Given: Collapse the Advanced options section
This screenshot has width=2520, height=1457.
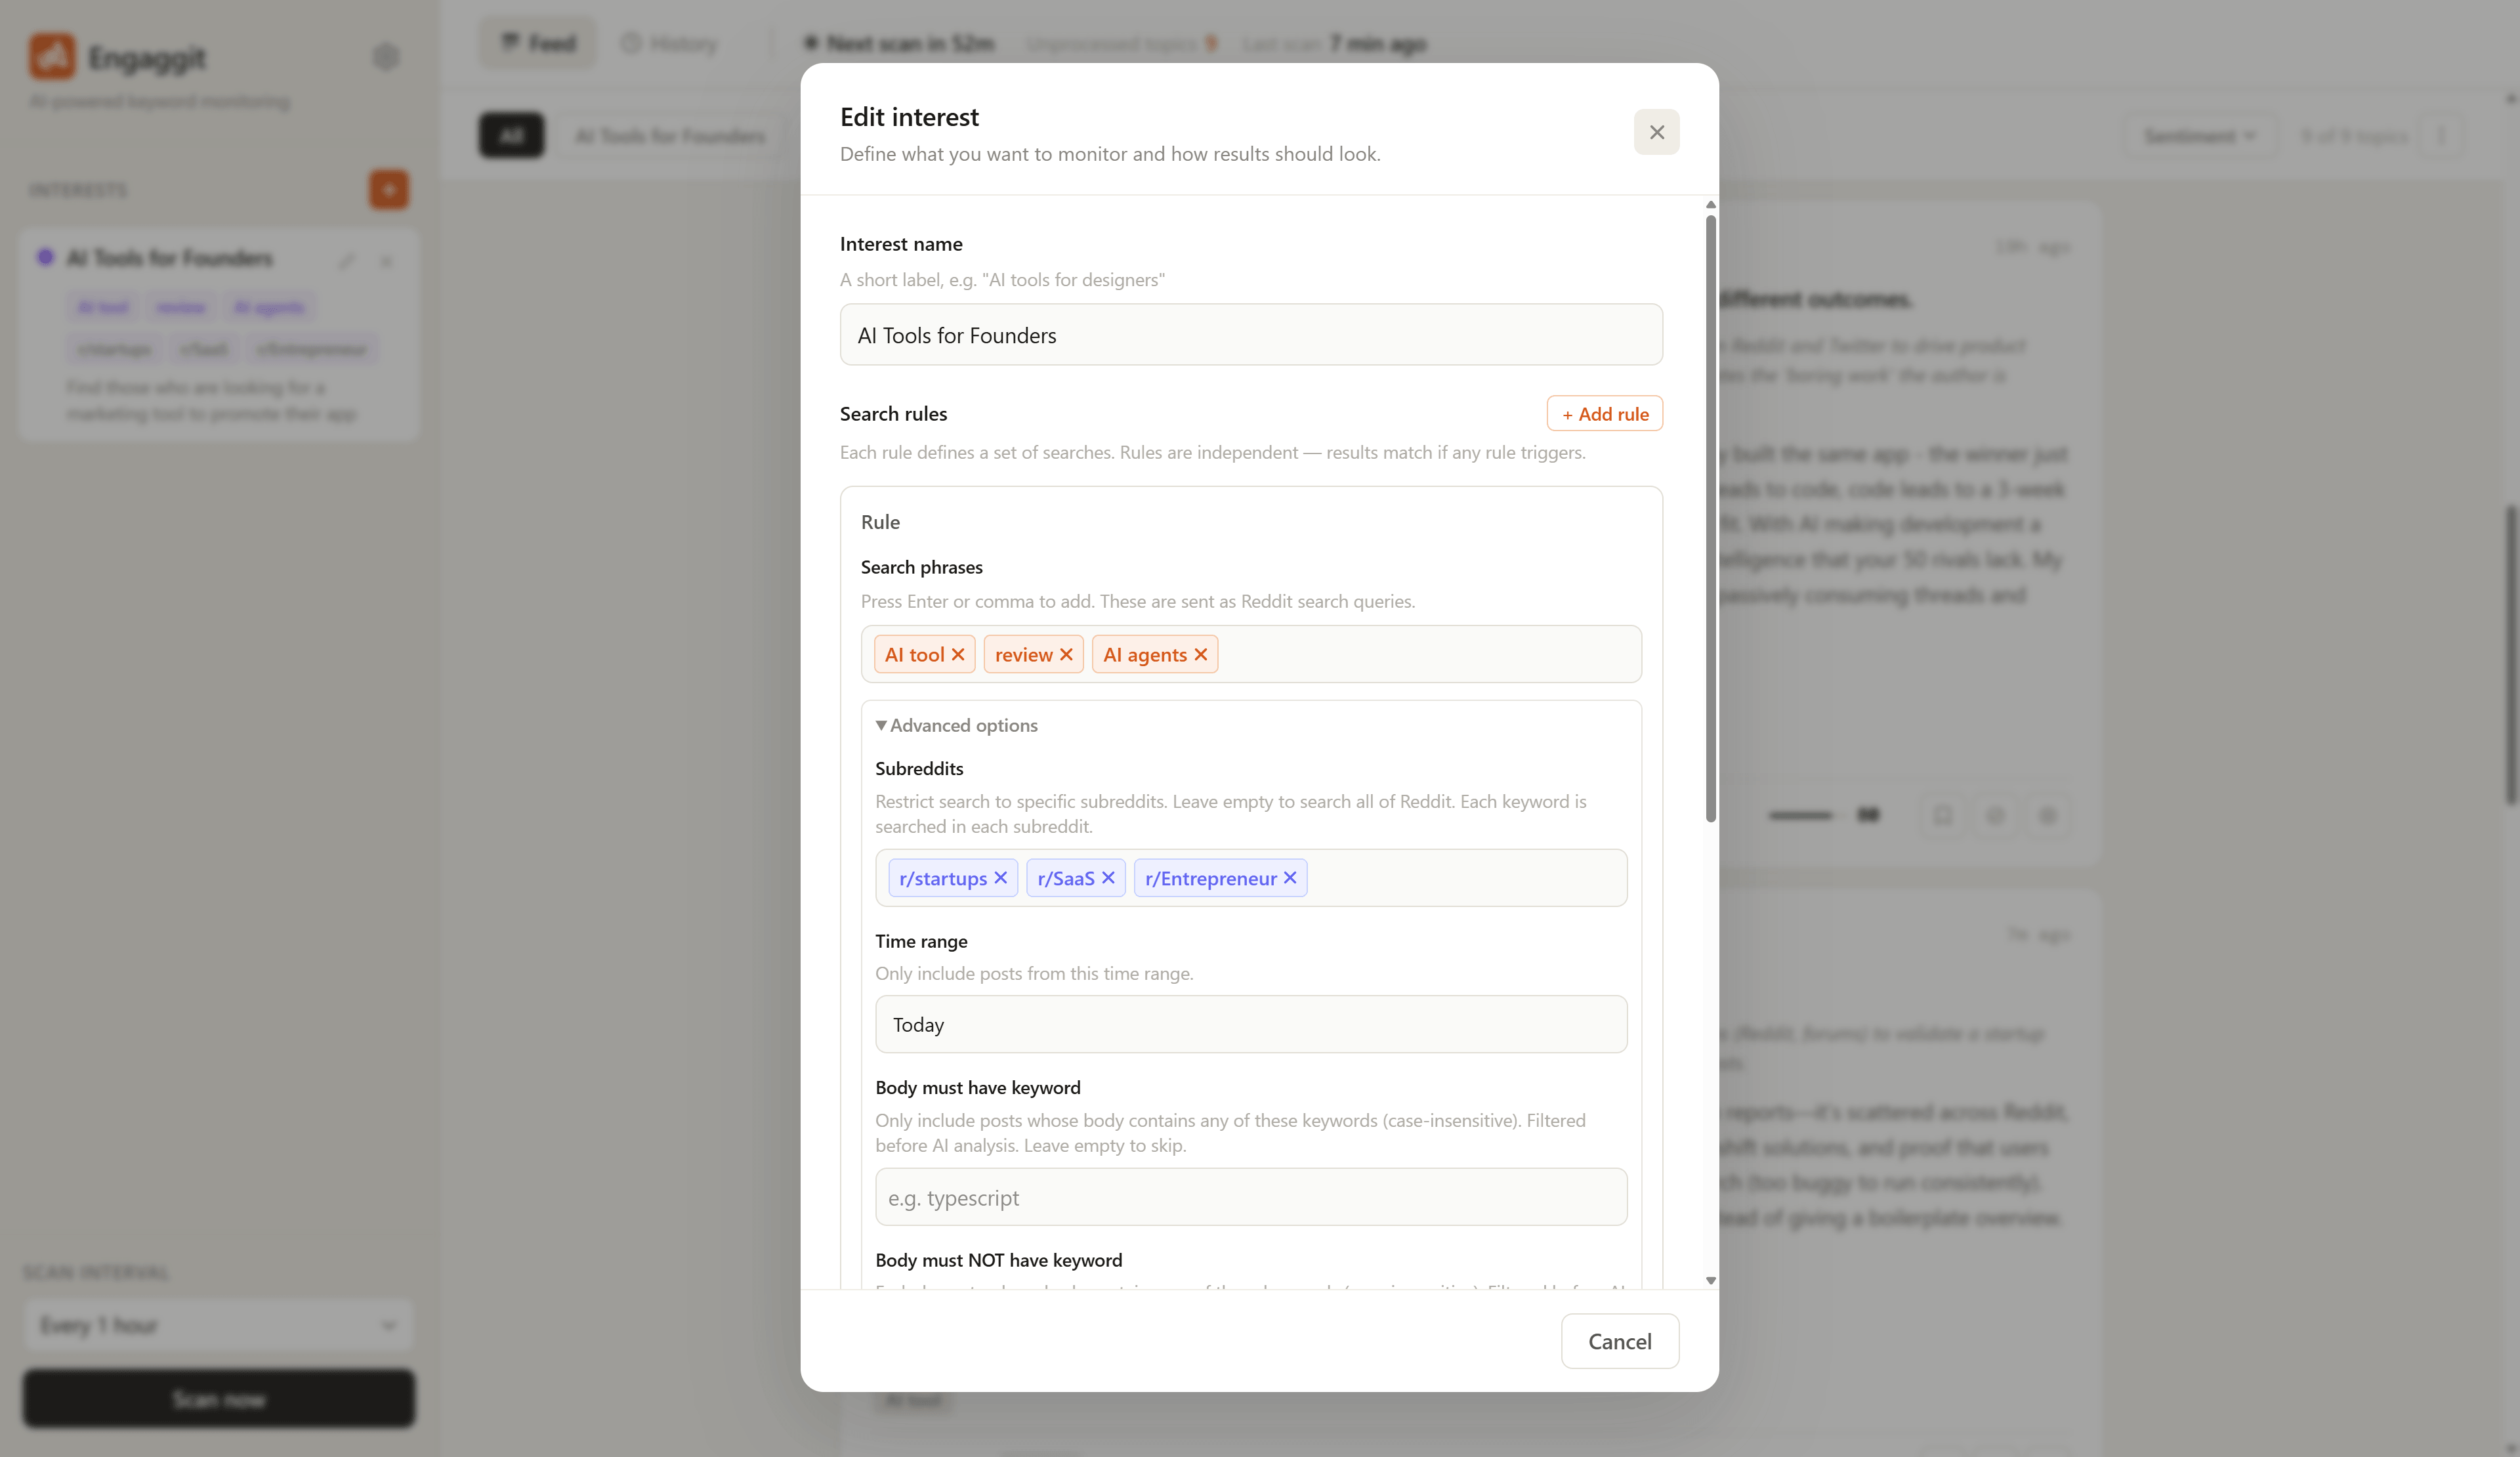Looking at the screenshot, I should (956, 725).
